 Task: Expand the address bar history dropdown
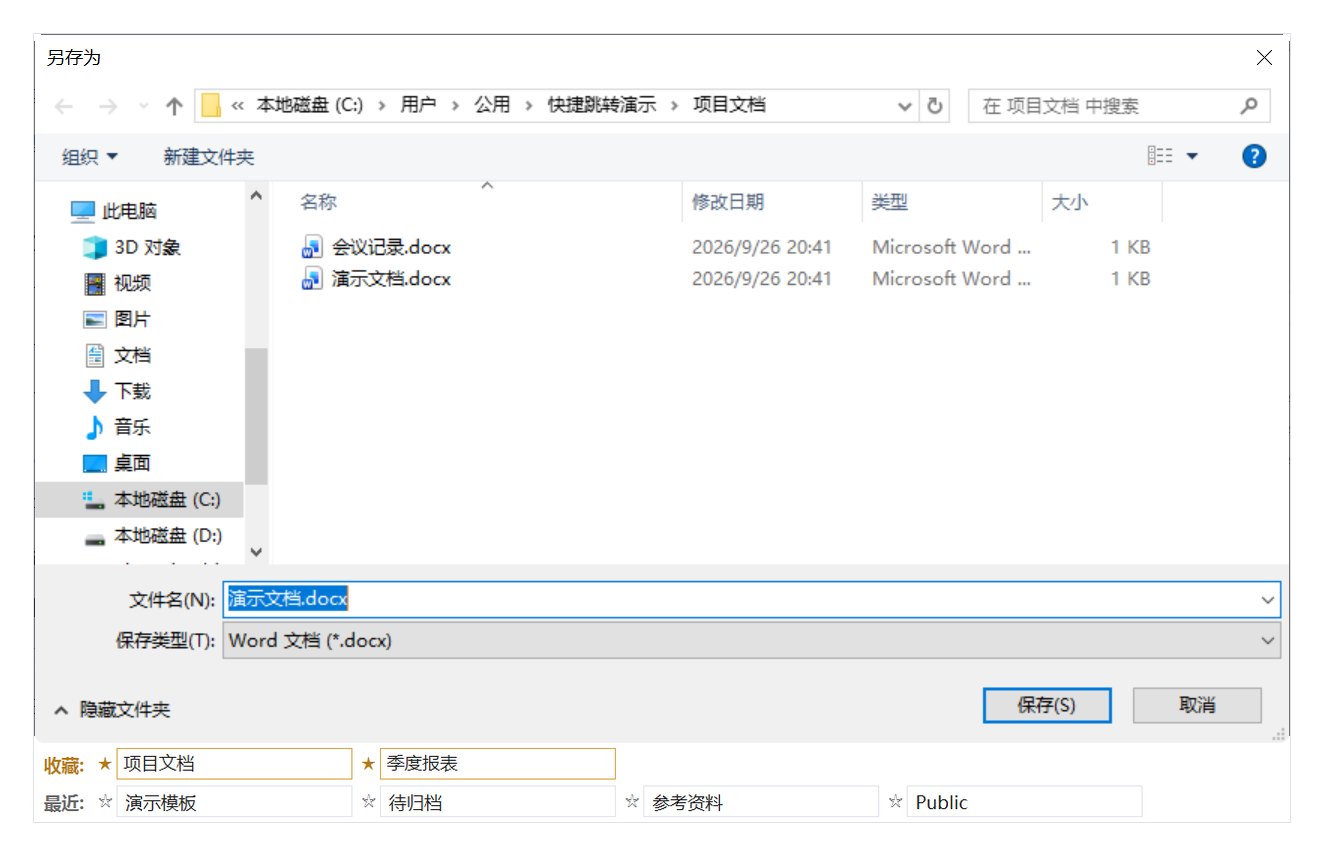[904, 106]
